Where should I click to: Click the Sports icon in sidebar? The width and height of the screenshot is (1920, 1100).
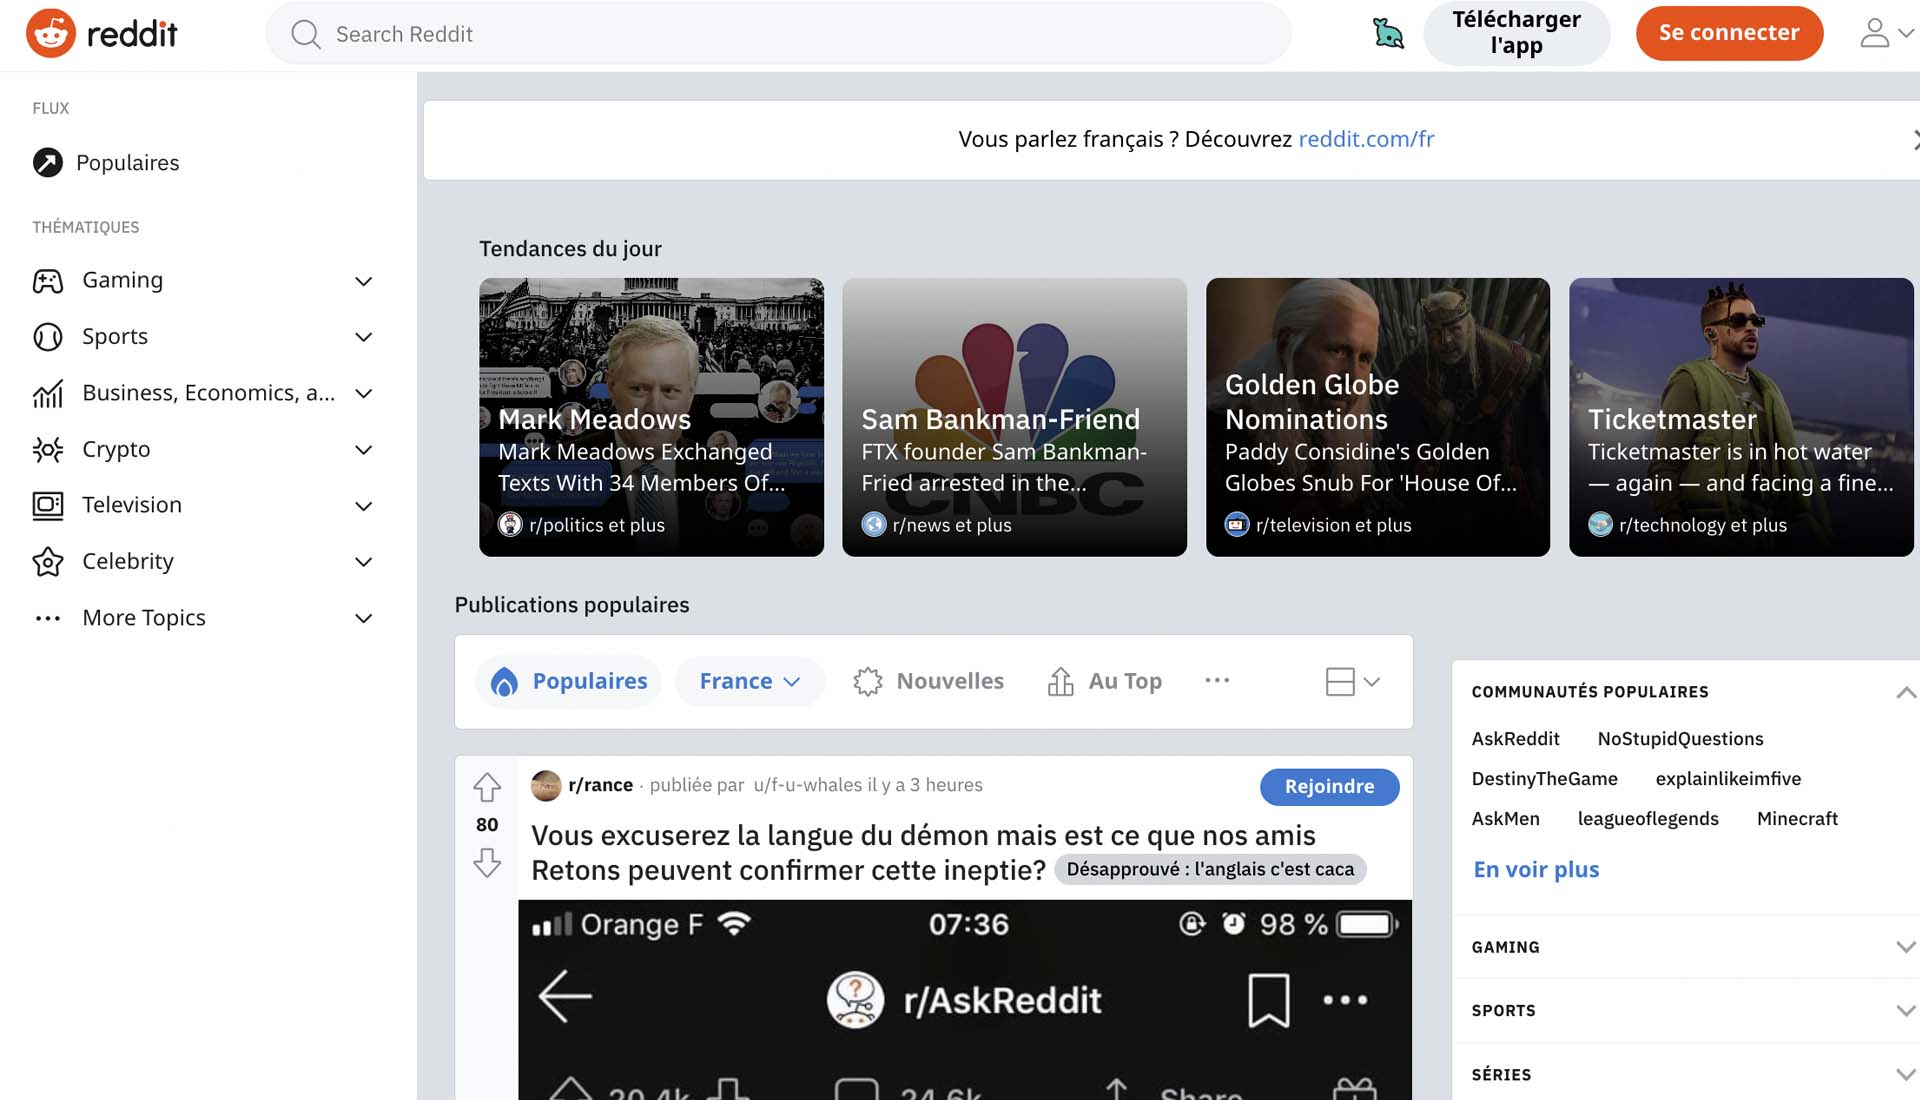pos(48,337)
